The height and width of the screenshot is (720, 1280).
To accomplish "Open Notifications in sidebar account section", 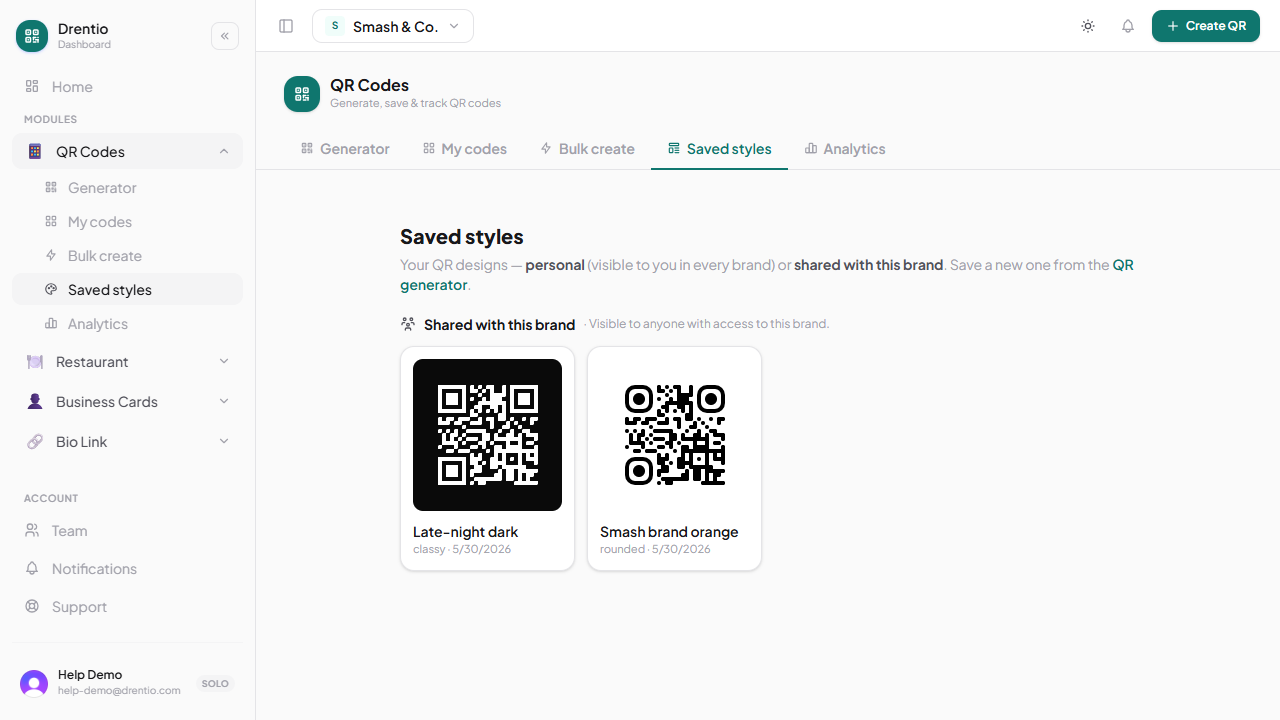I will 128,569.
